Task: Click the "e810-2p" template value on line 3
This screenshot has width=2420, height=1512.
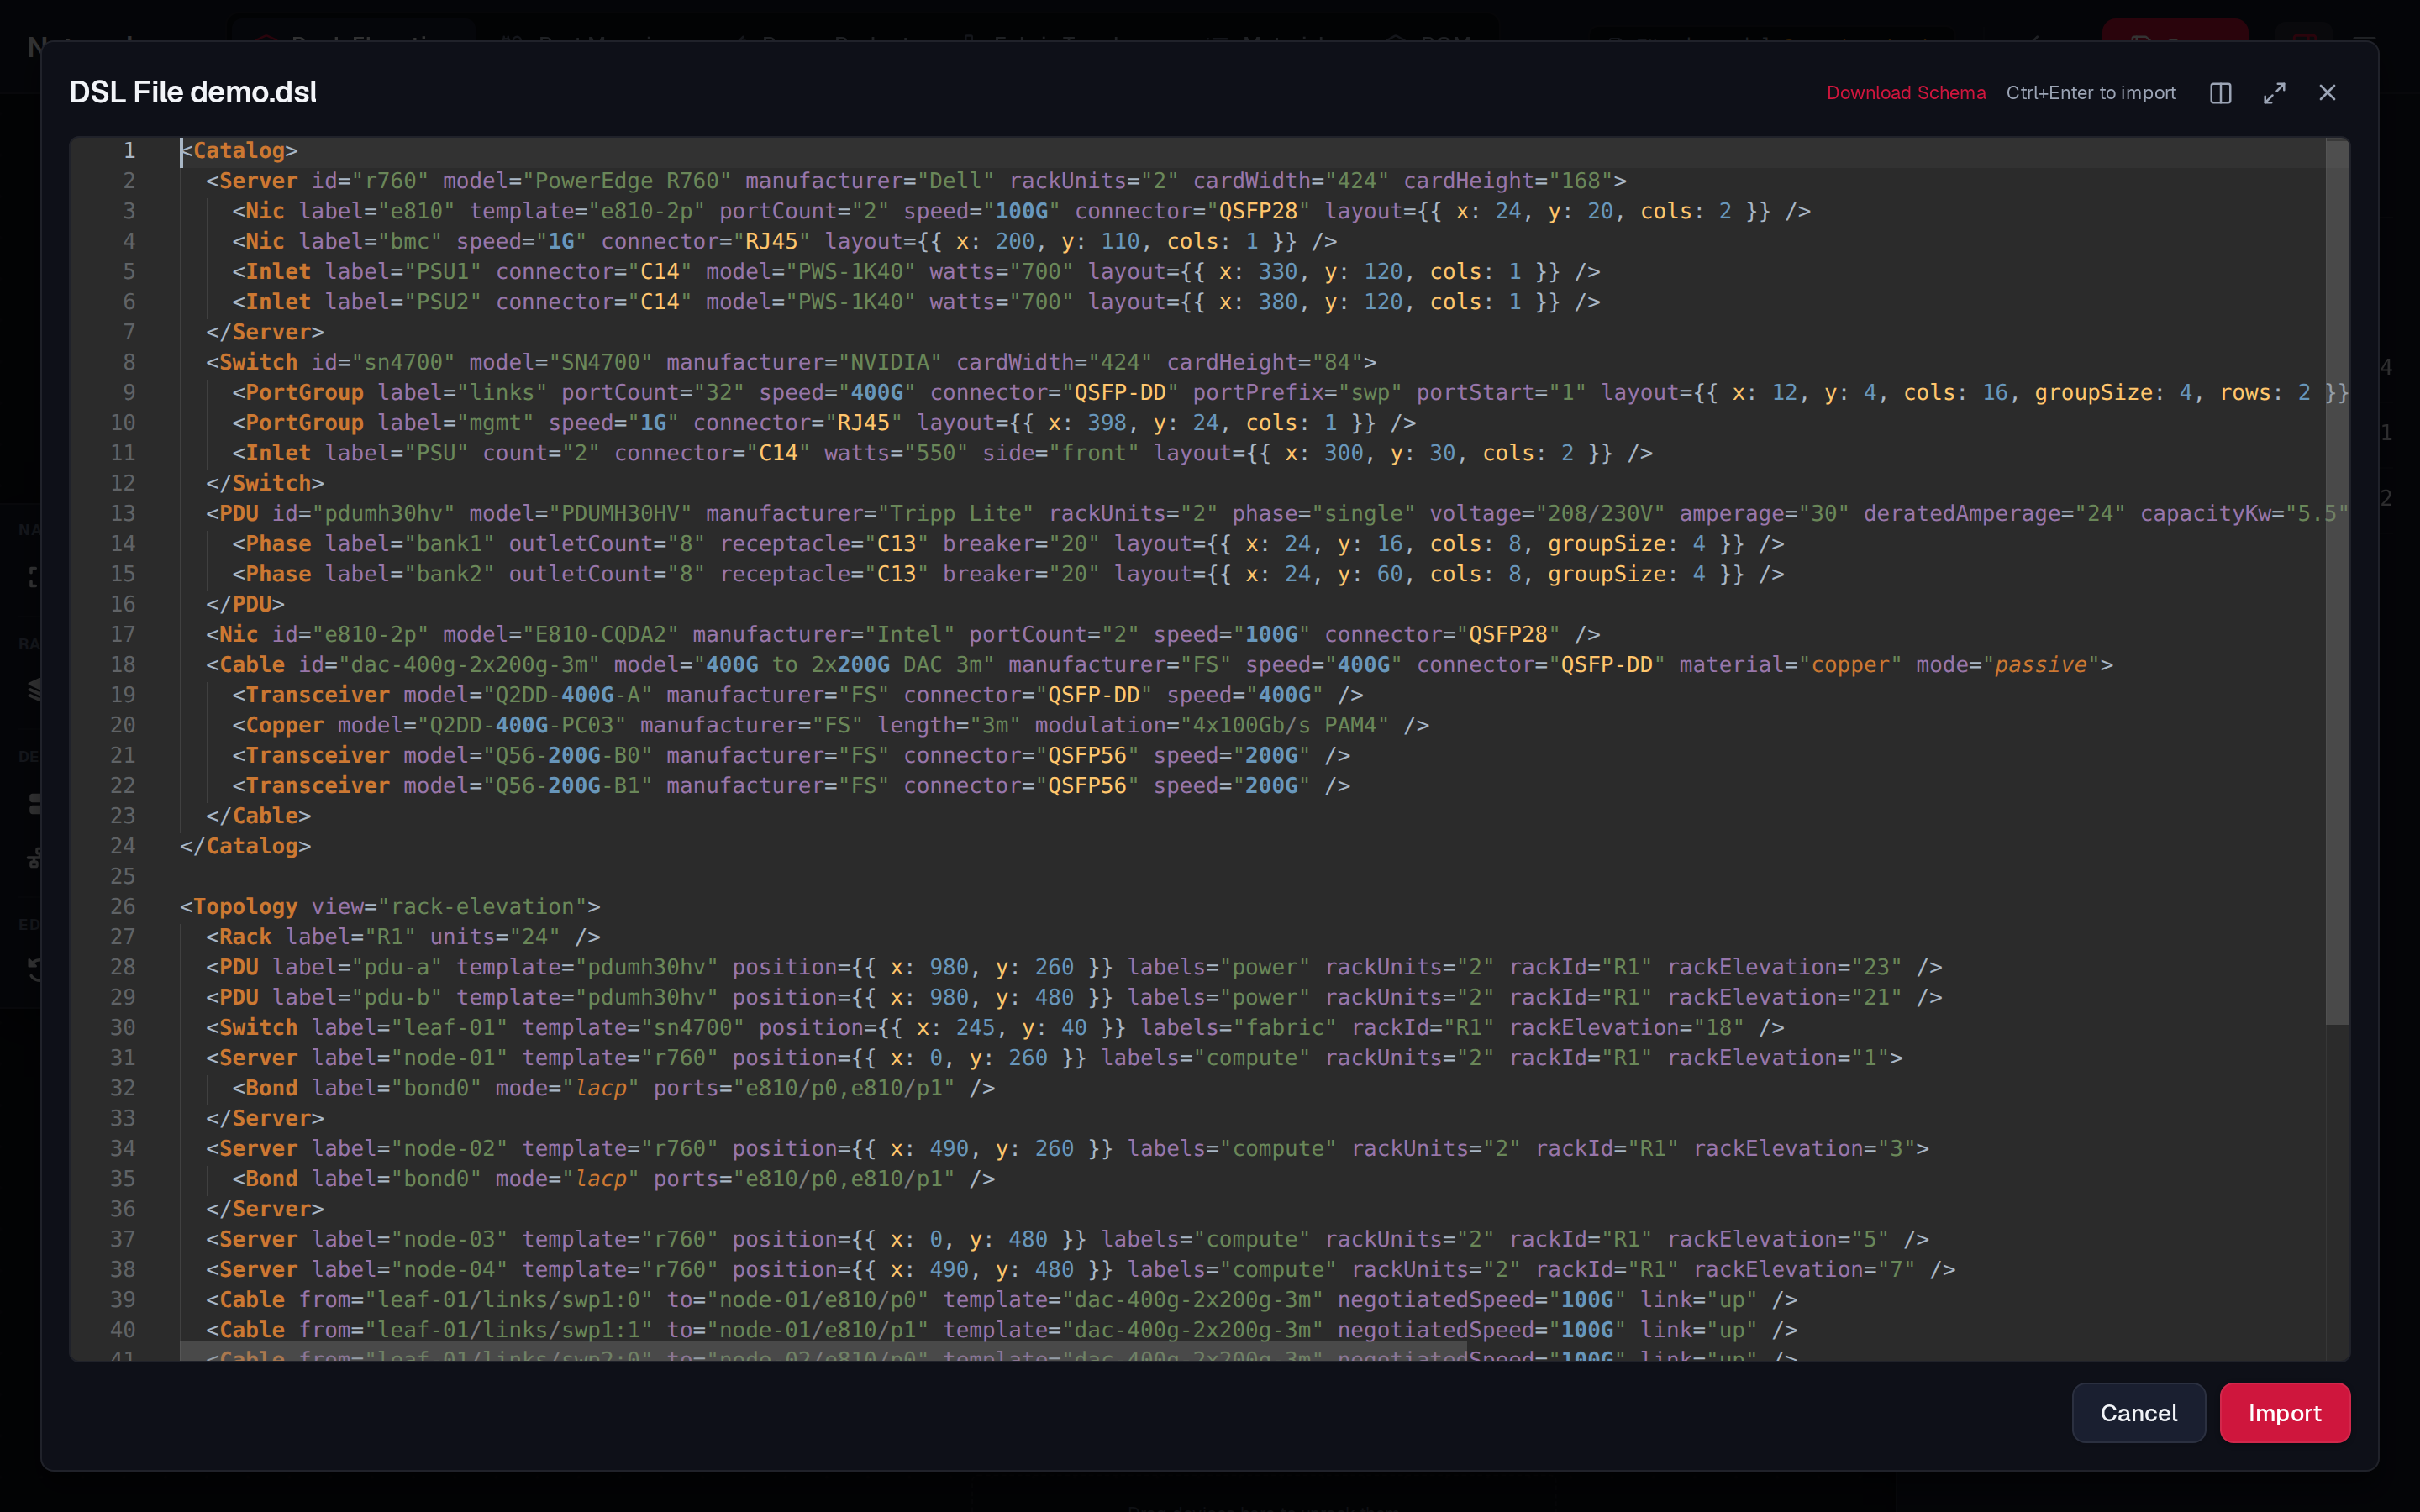Action: click(647, 211)
